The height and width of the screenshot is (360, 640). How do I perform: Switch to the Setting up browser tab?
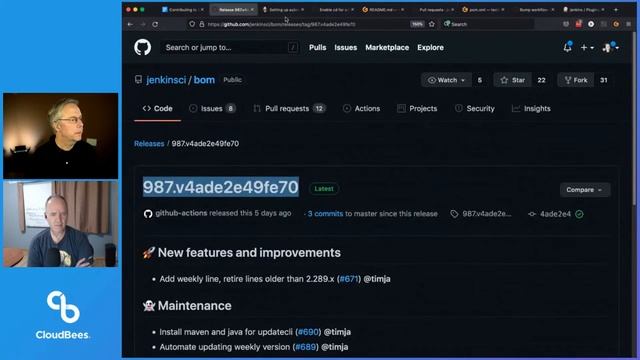(x=284, y=9)
